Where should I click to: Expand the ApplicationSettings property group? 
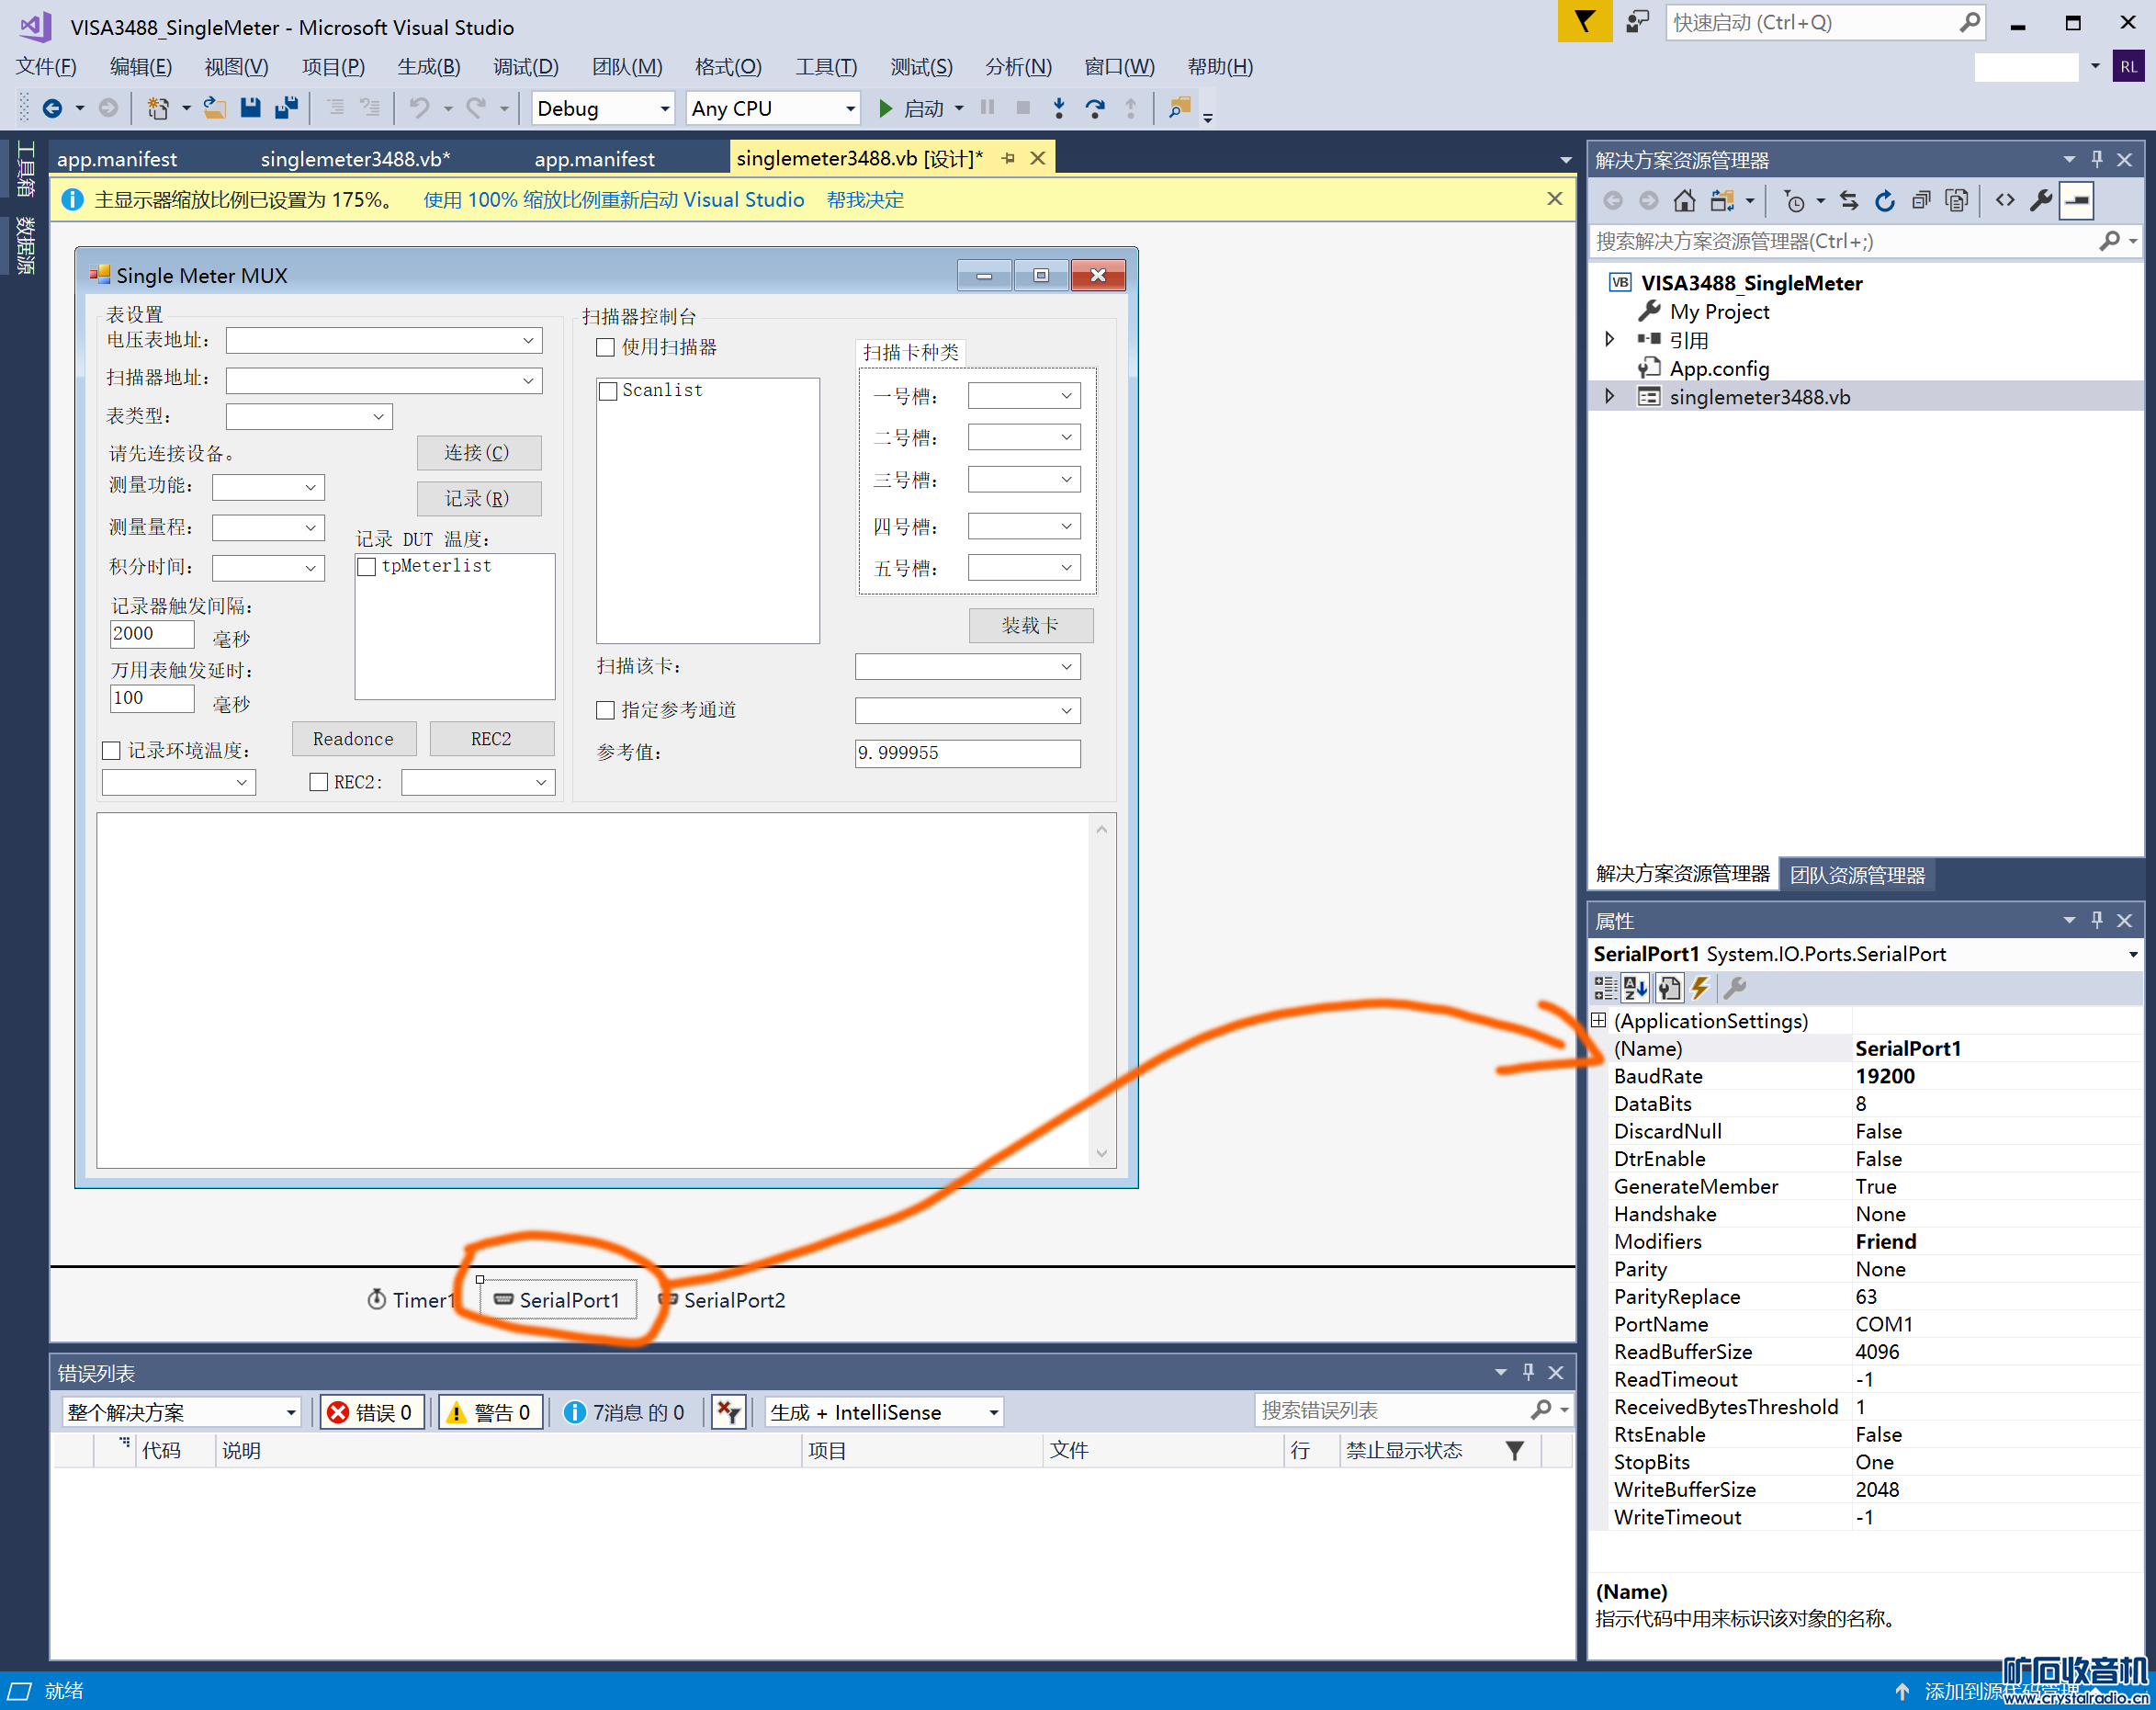pos(1599,1020)
